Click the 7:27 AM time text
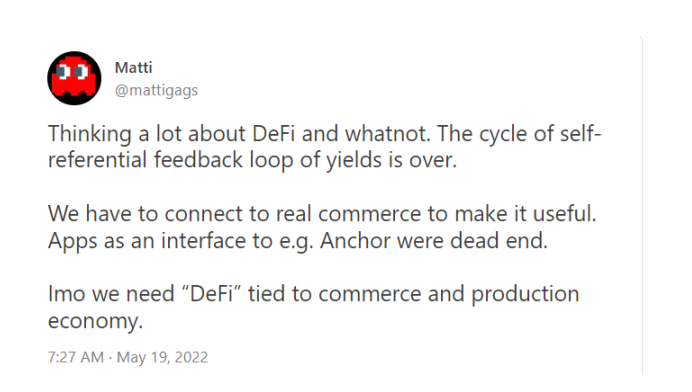The height and width of the screenshot is (392, 692). click(75, 357)
